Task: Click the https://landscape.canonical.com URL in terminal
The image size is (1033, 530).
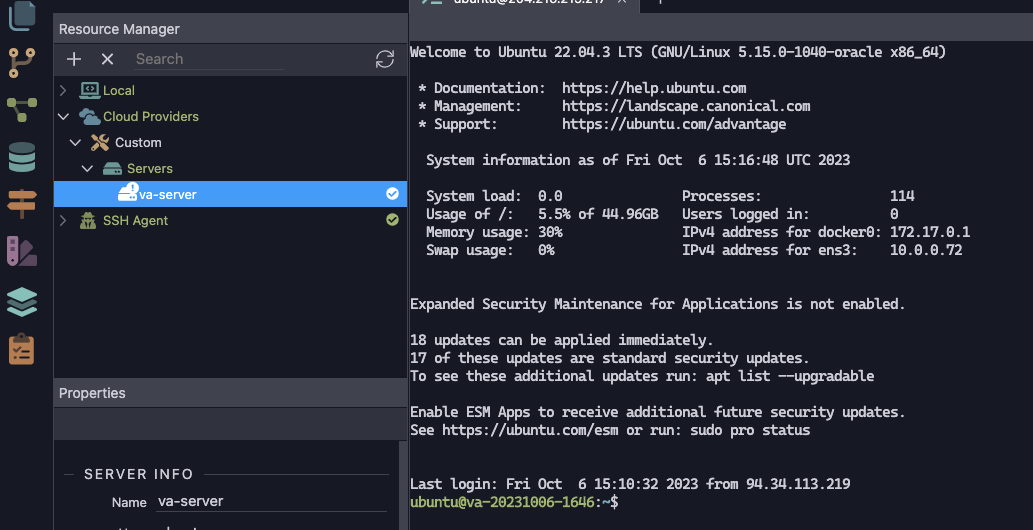Action: tap(686, 106)
